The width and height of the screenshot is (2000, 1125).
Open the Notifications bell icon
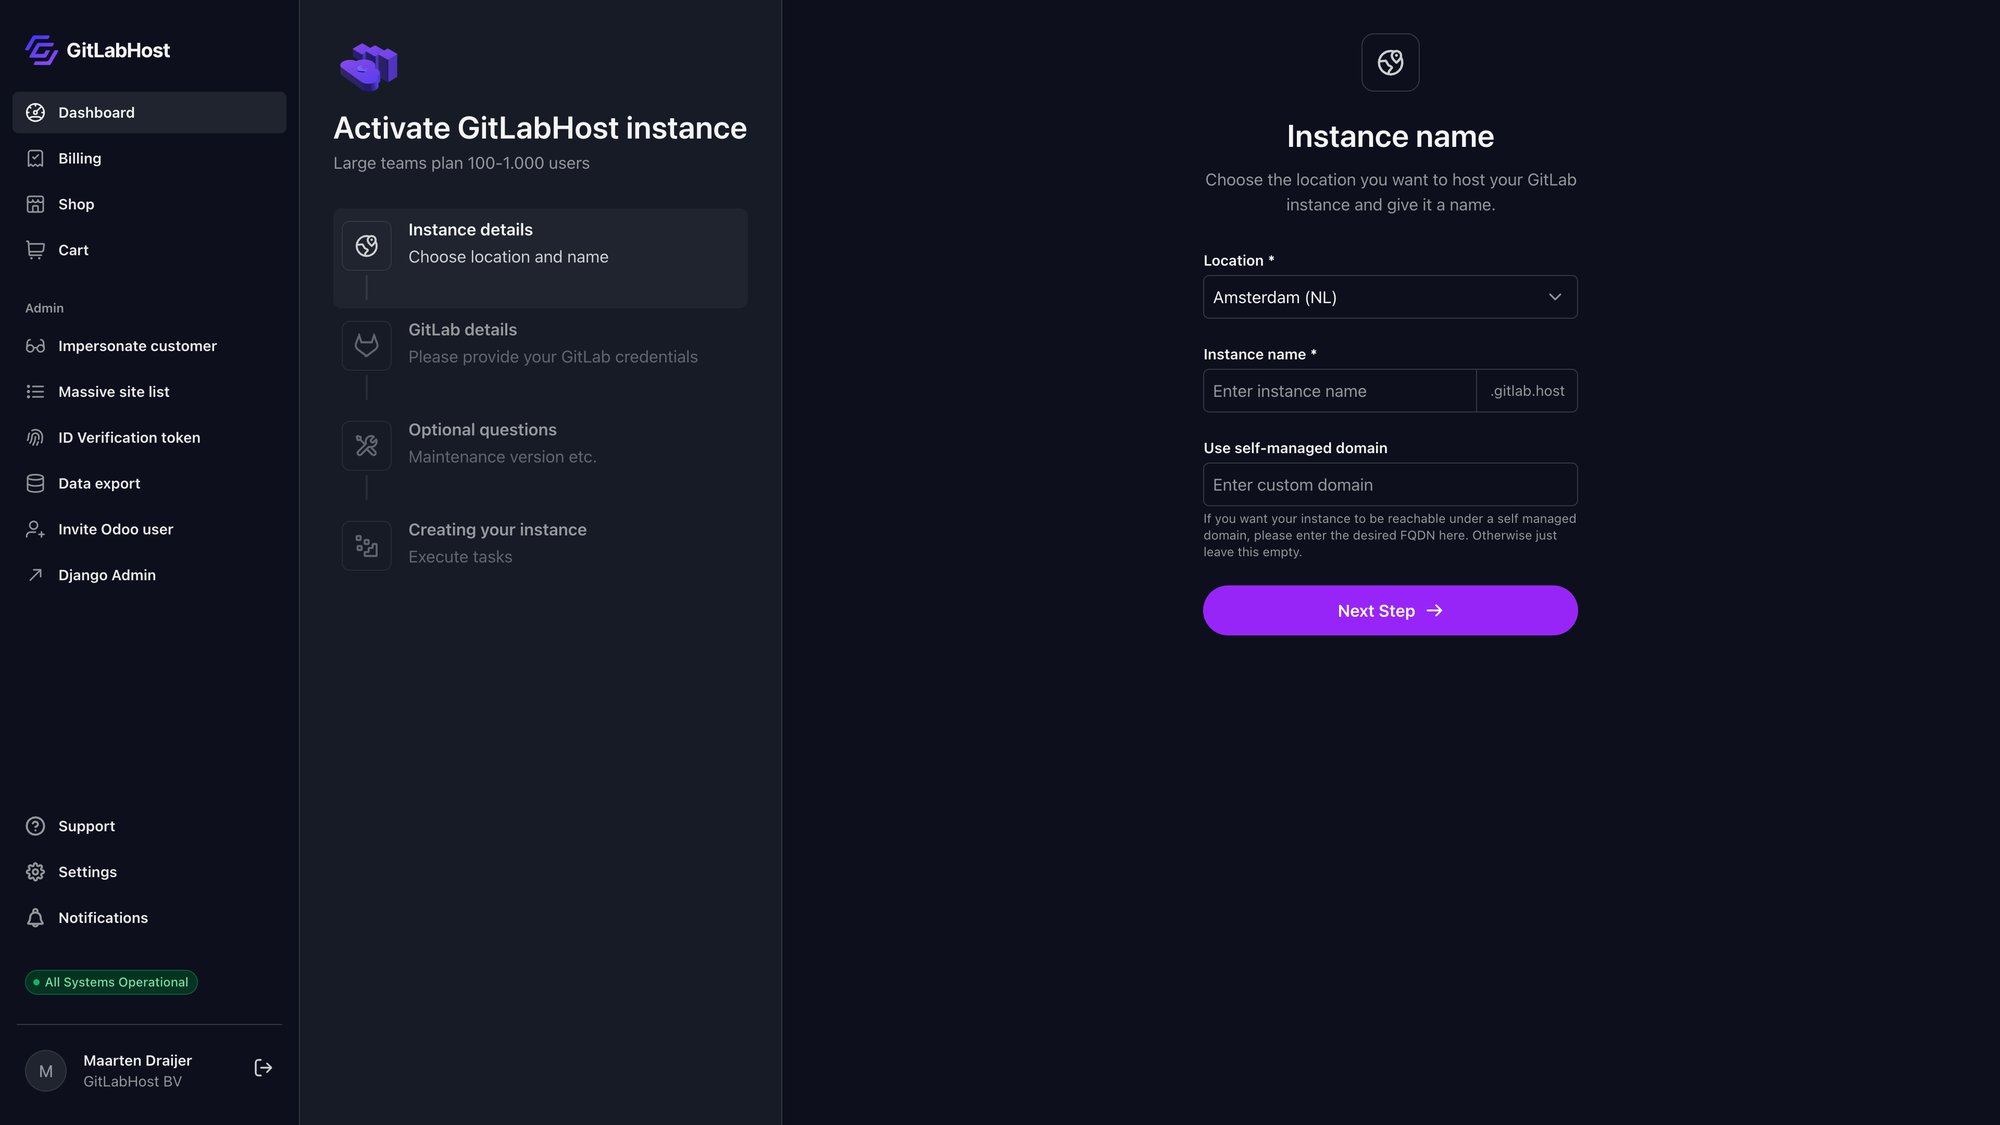[35, 917]
